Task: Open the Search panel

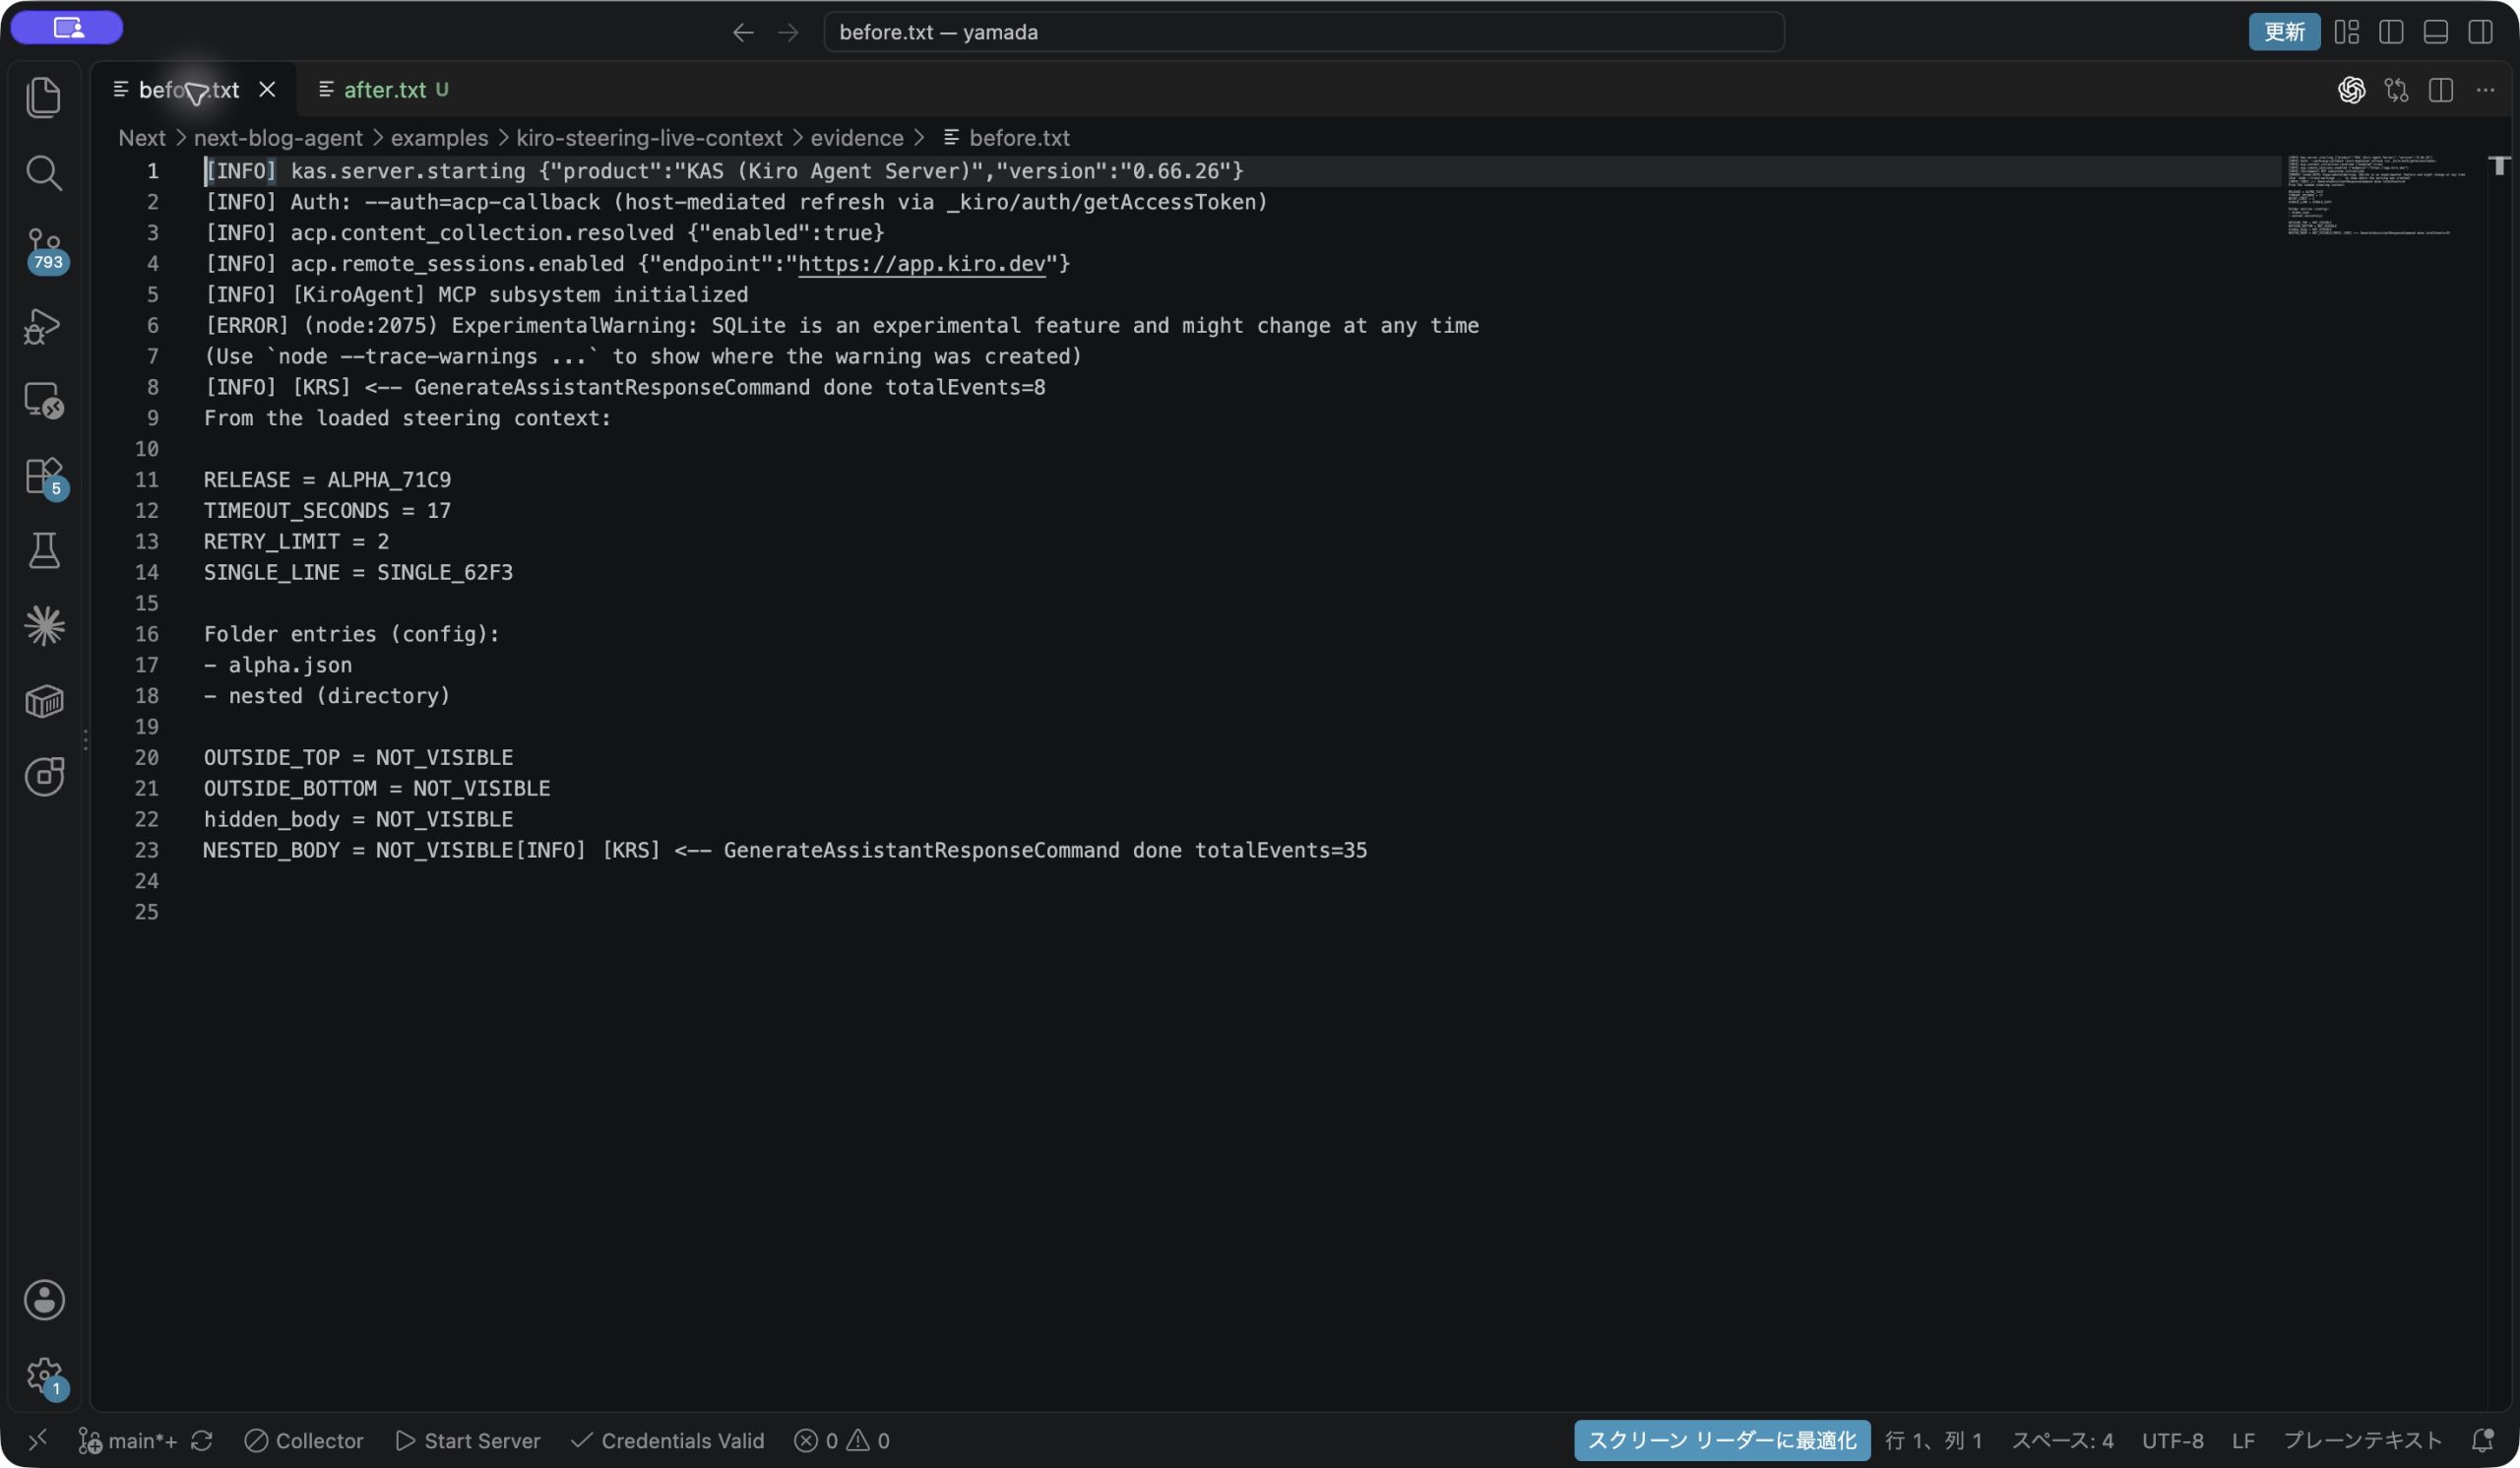Action: tap(44, 173)
